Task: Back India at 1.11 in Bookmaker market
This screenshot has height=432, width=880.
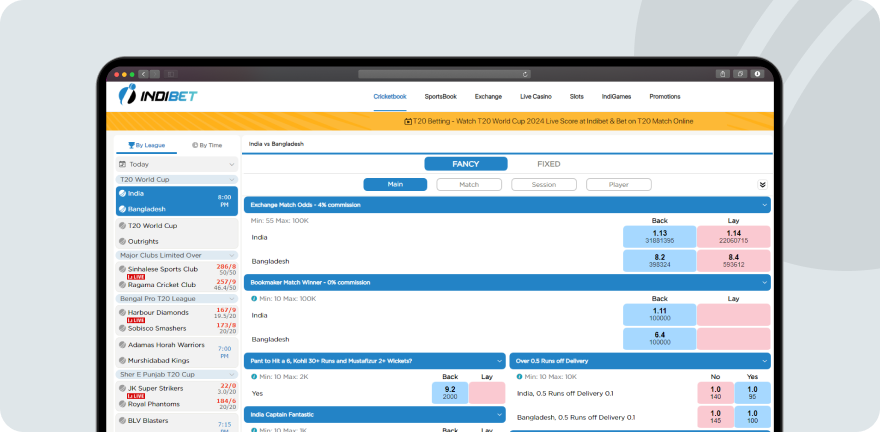Action: click(x=659, y=315)
